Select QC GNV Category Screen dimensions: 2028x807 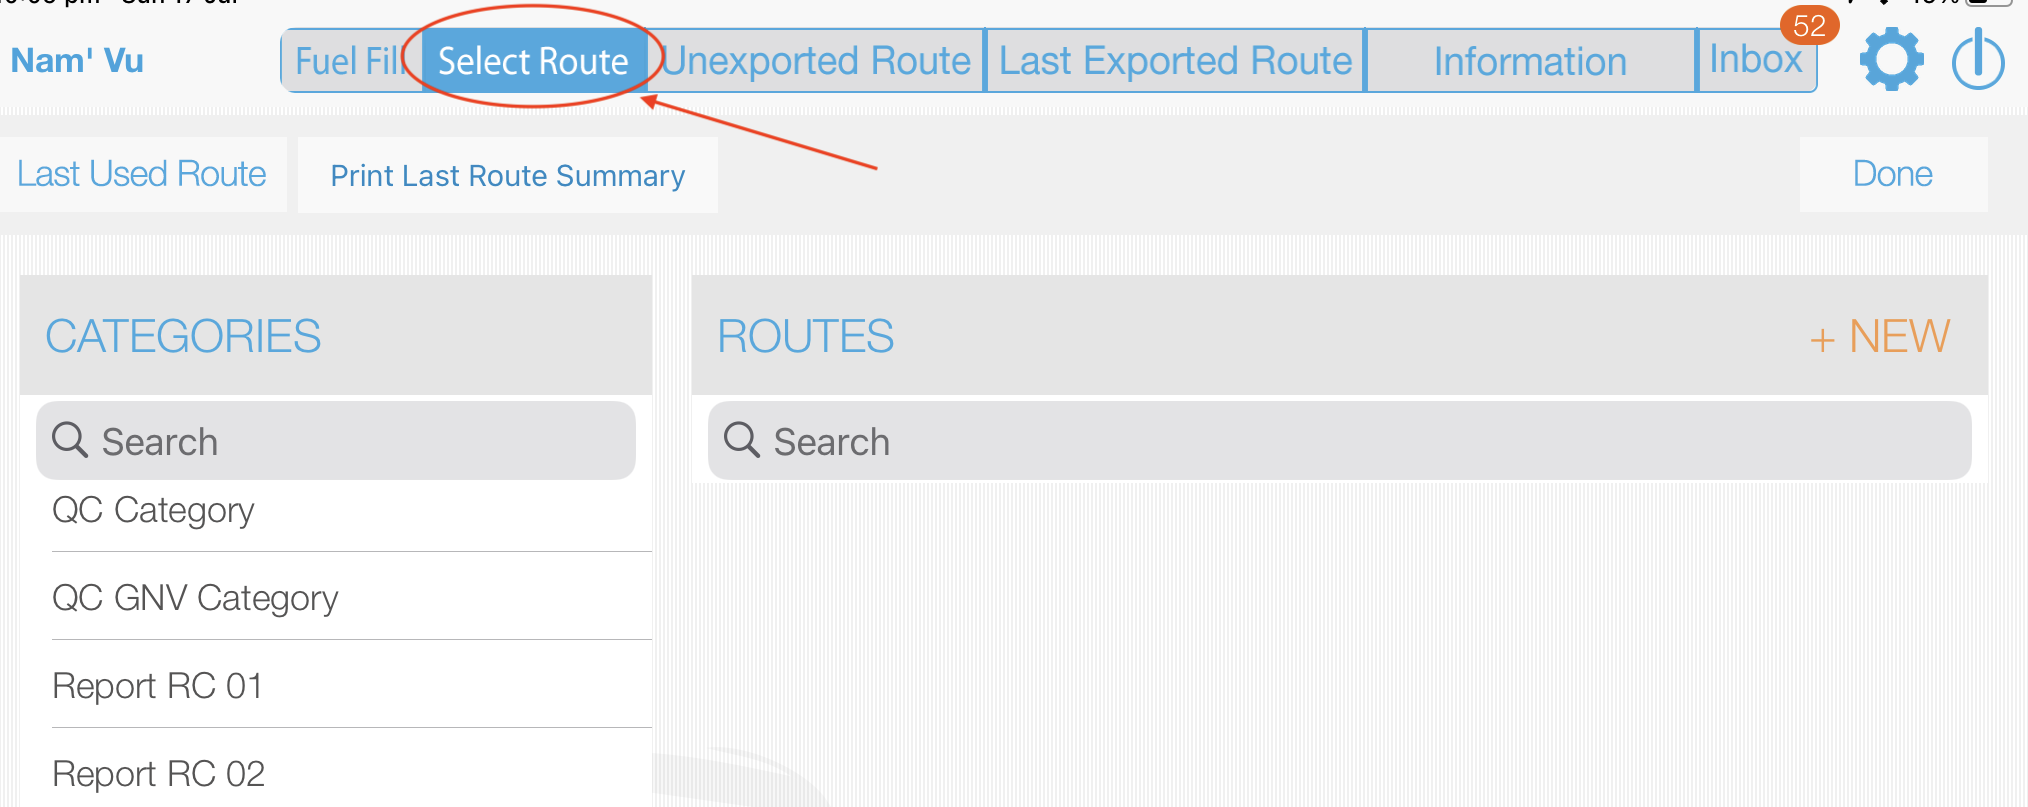(x=195, y=597)
